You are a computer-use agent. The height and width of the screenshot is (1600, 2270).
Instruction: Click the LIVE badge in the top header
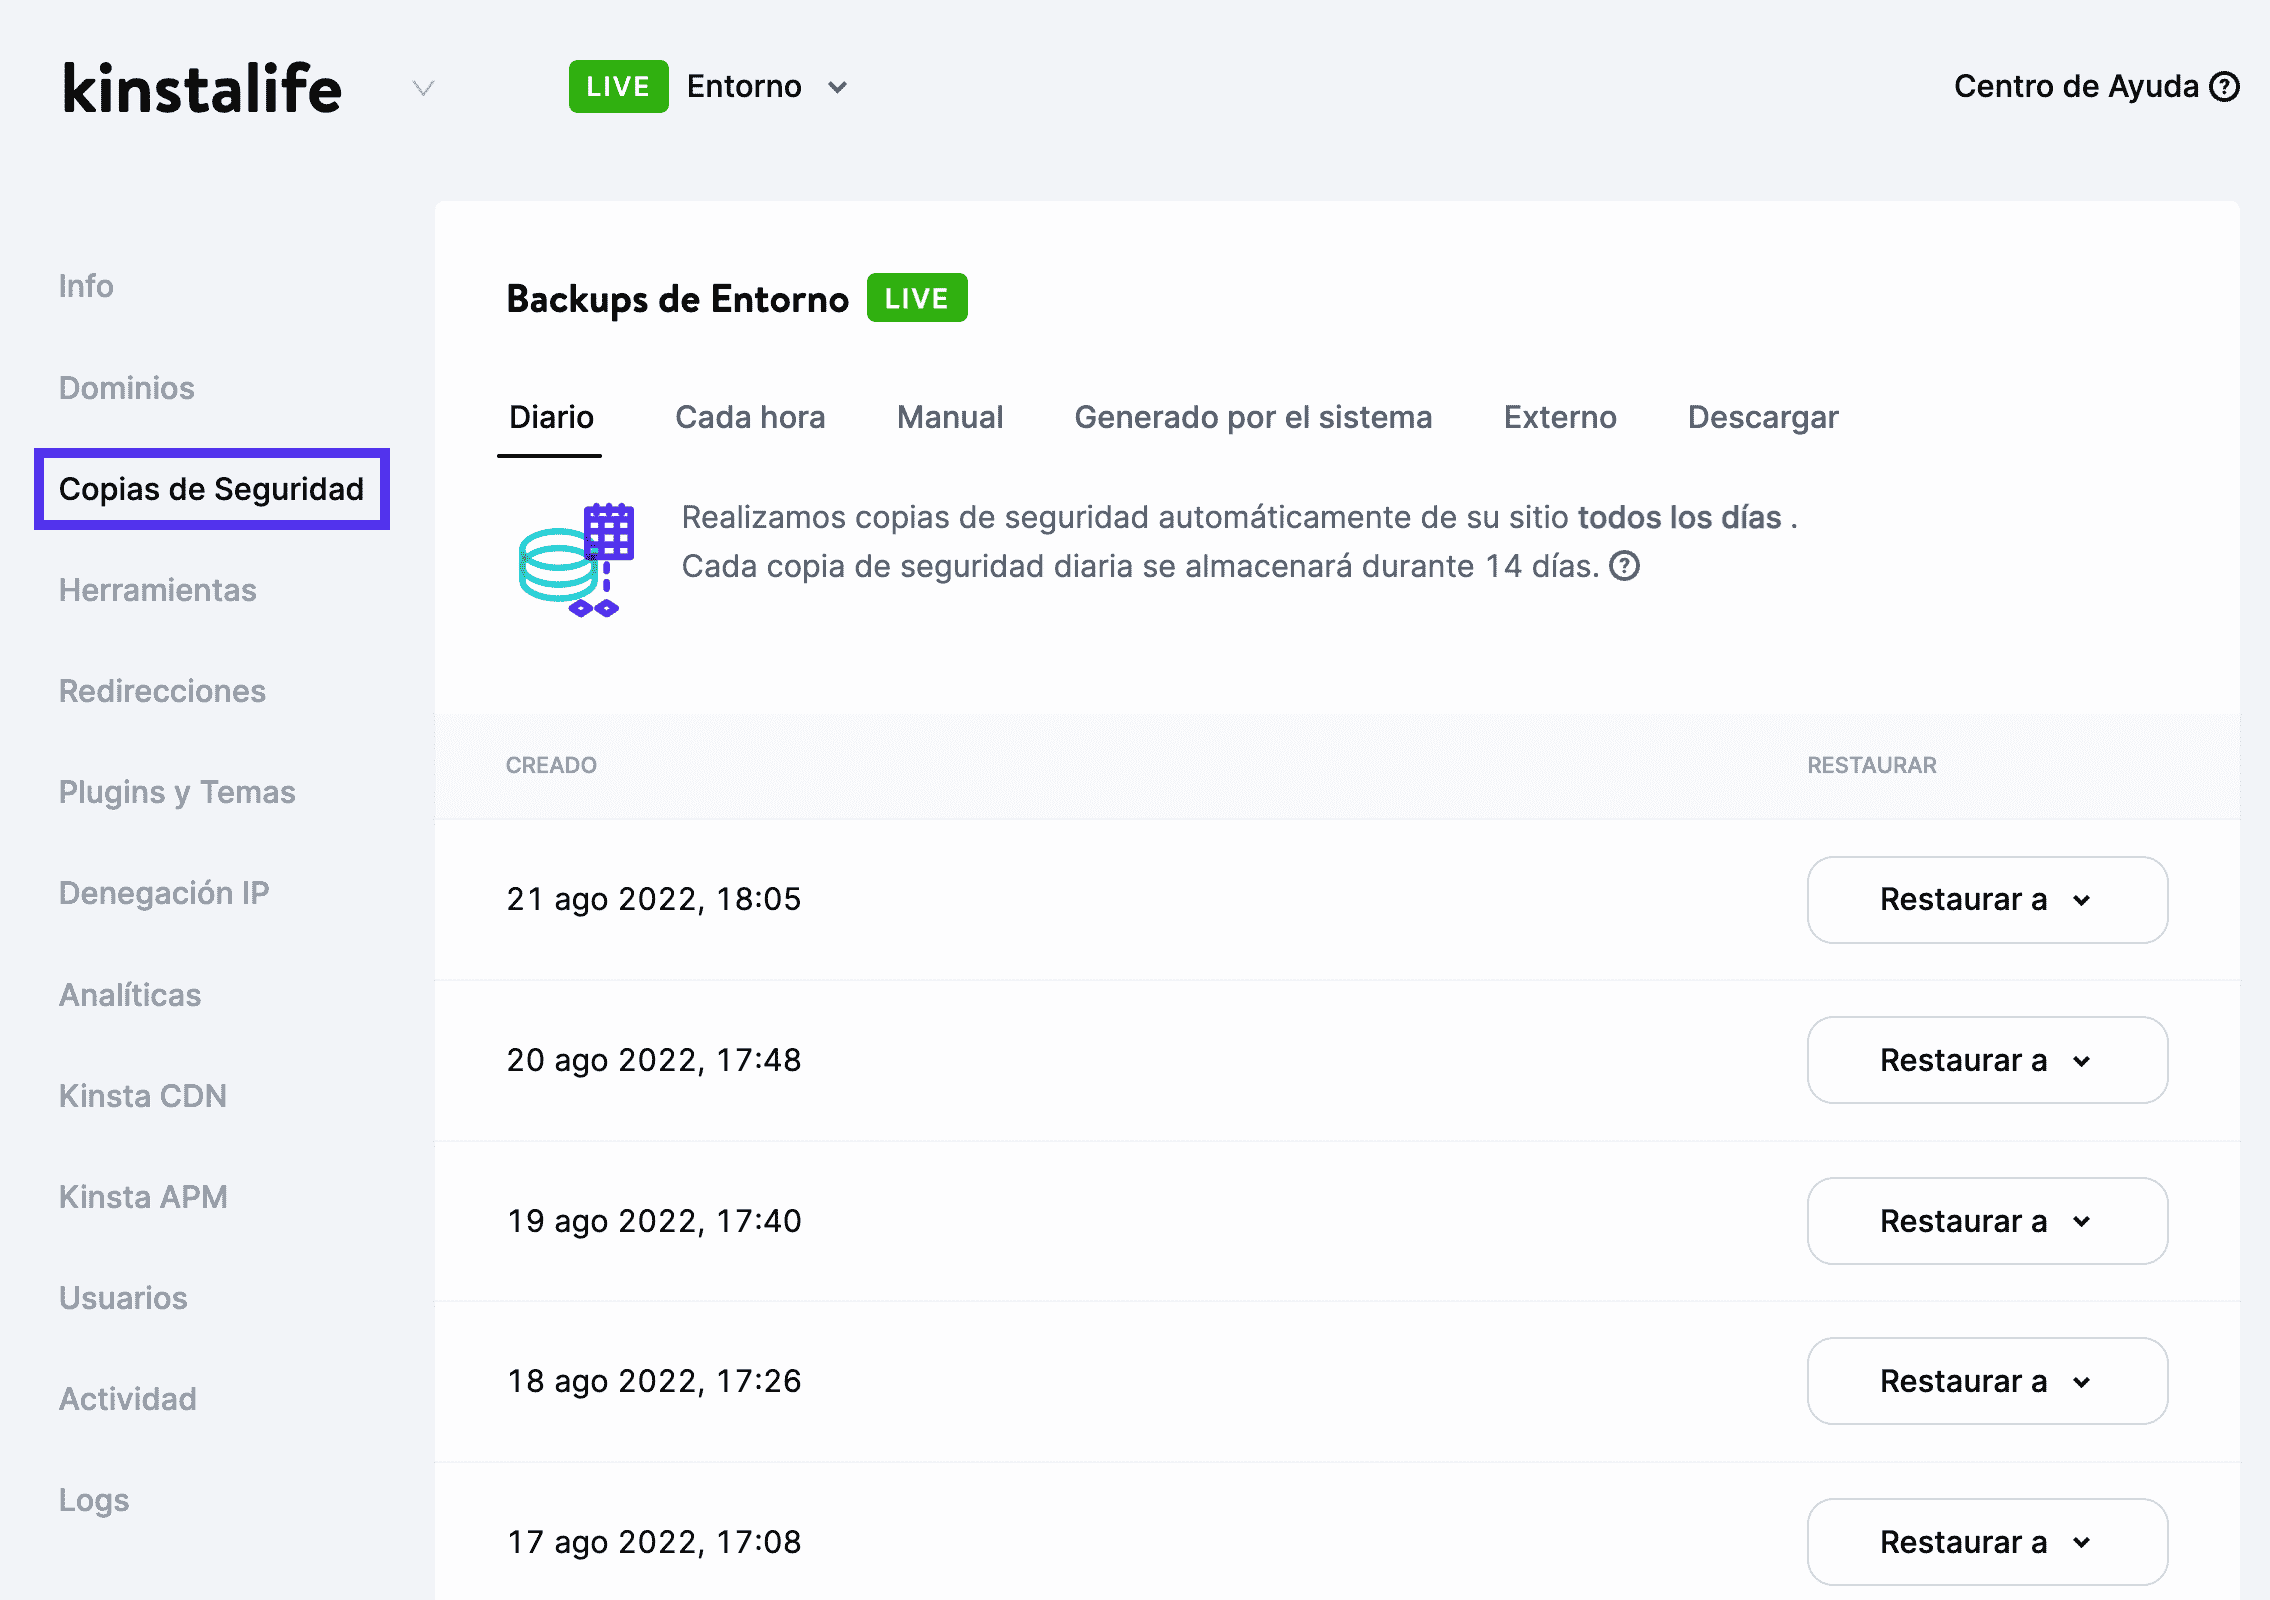point(618,86)
